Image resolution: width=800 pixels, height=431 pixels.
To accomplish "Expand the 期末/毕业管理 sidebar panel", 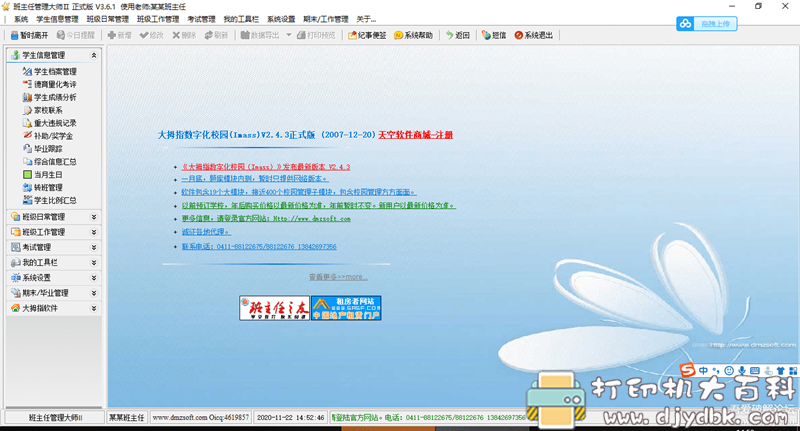I will point(94,293).
